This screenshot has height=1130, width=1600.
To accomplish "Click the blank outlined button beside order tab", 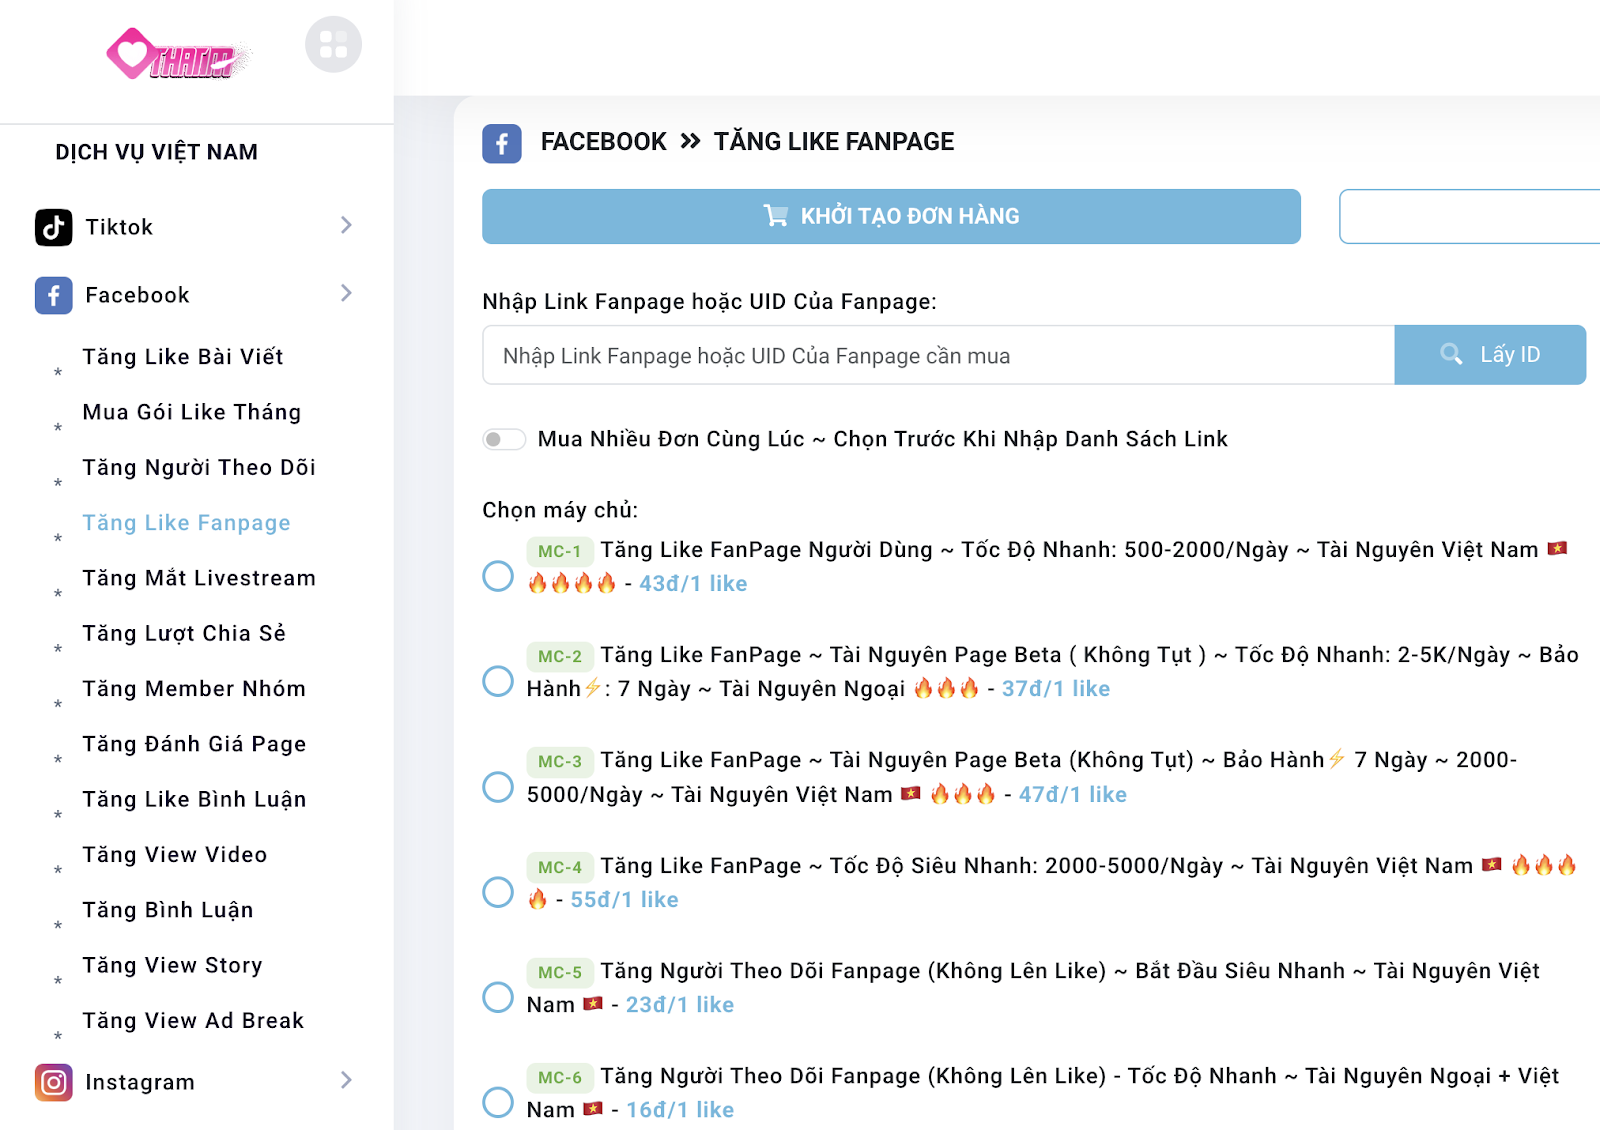I will tap(1470, 216).
